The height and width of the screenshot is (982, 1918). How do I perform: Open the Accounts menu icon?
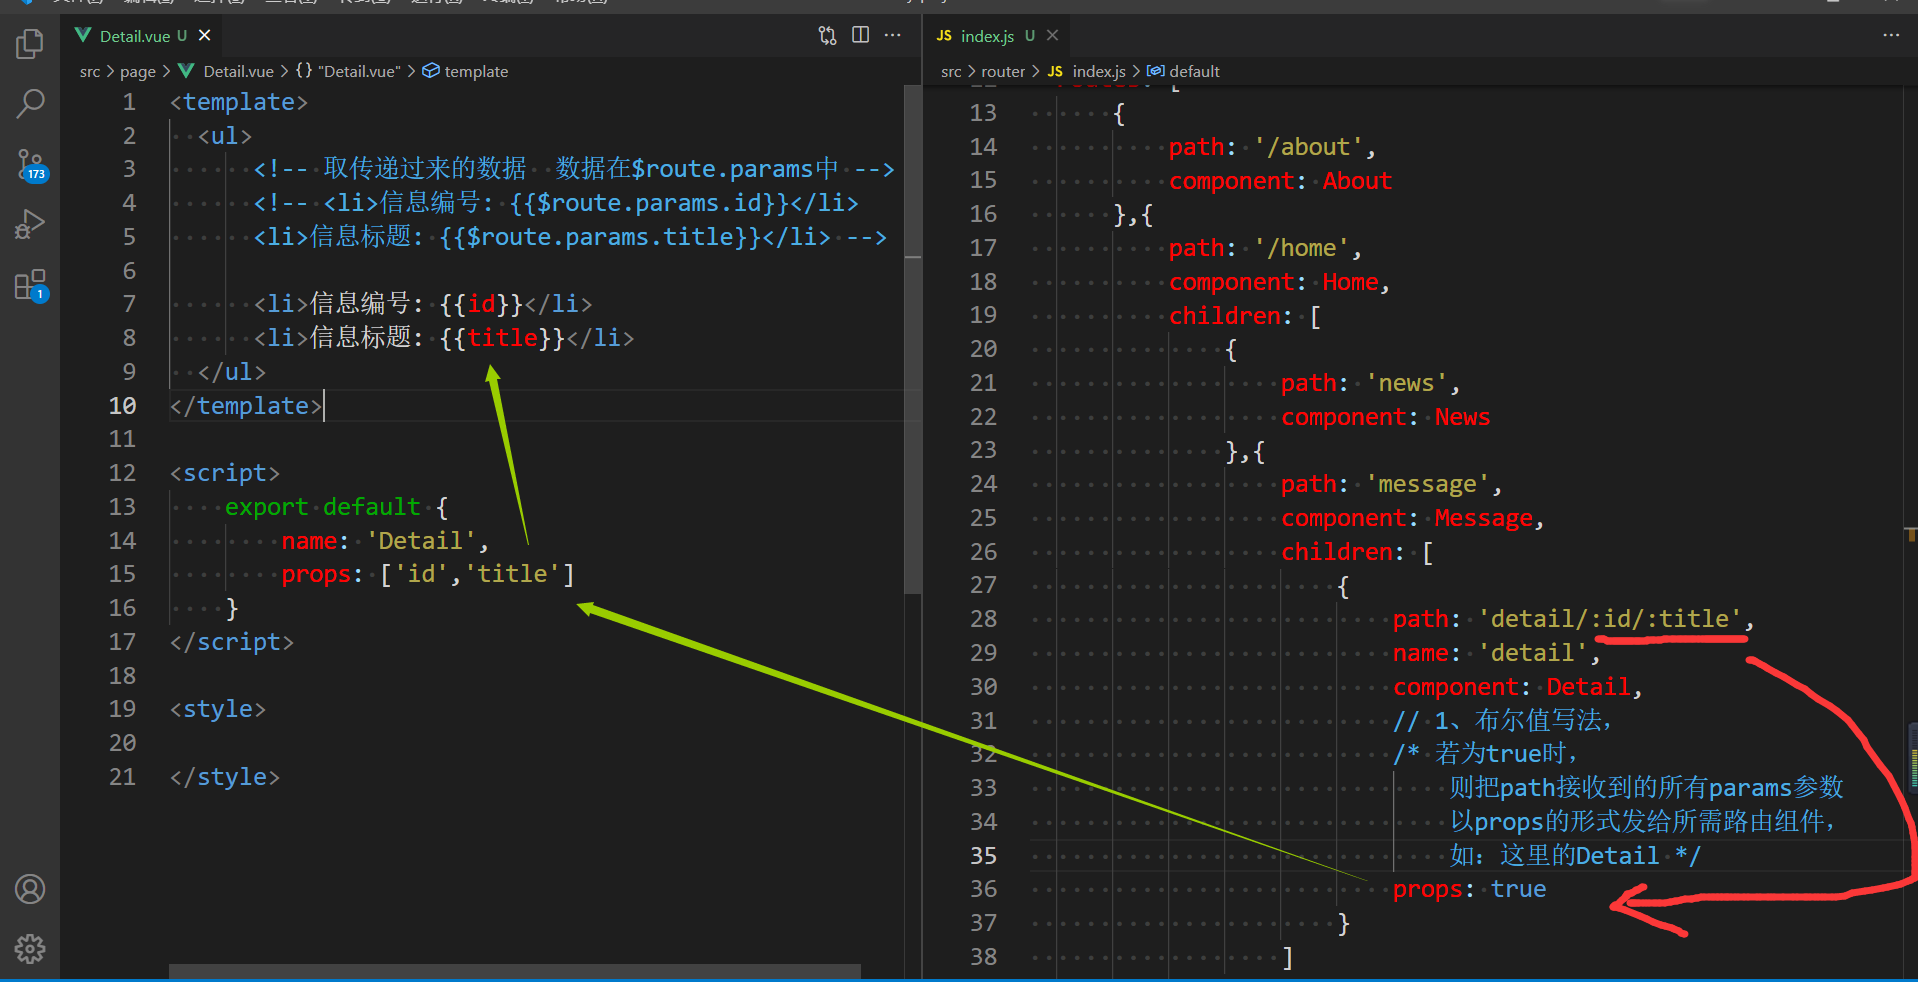(30, 889)
